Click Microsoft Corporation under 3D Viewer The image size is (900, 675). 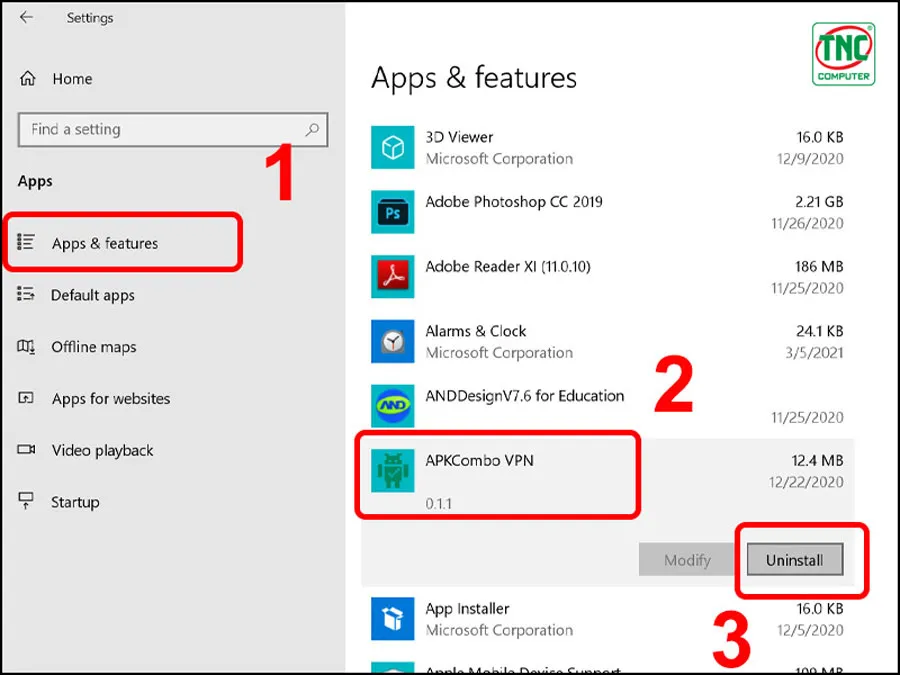[499, 158]
